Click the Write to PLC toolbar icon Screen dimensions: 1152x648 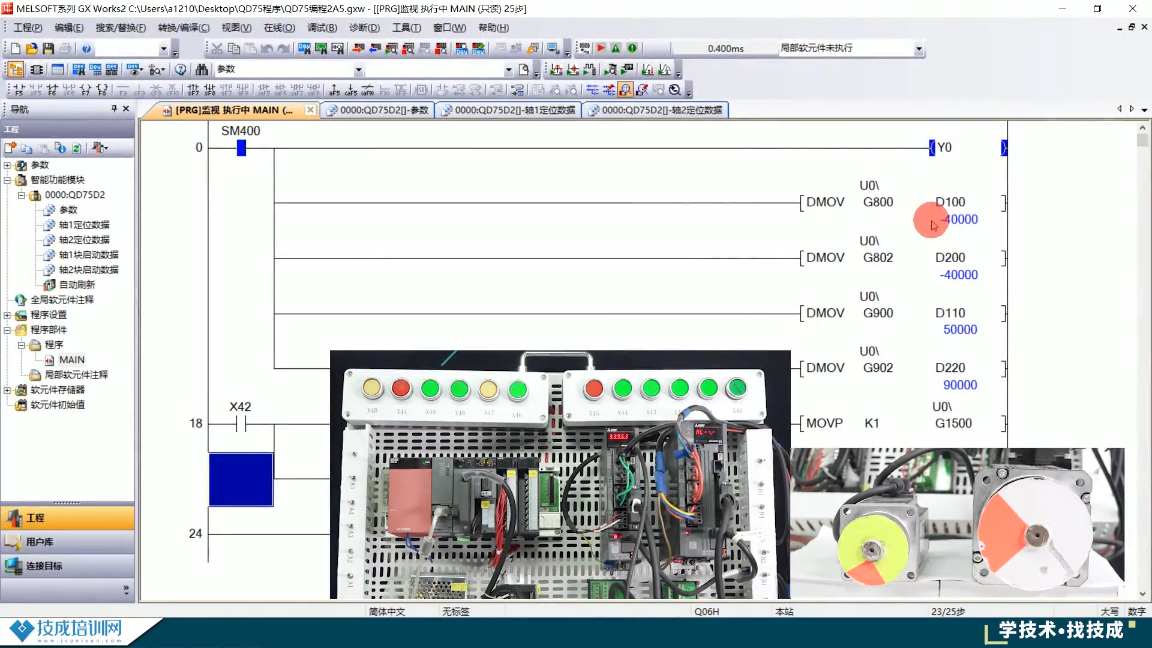[359, 48]
